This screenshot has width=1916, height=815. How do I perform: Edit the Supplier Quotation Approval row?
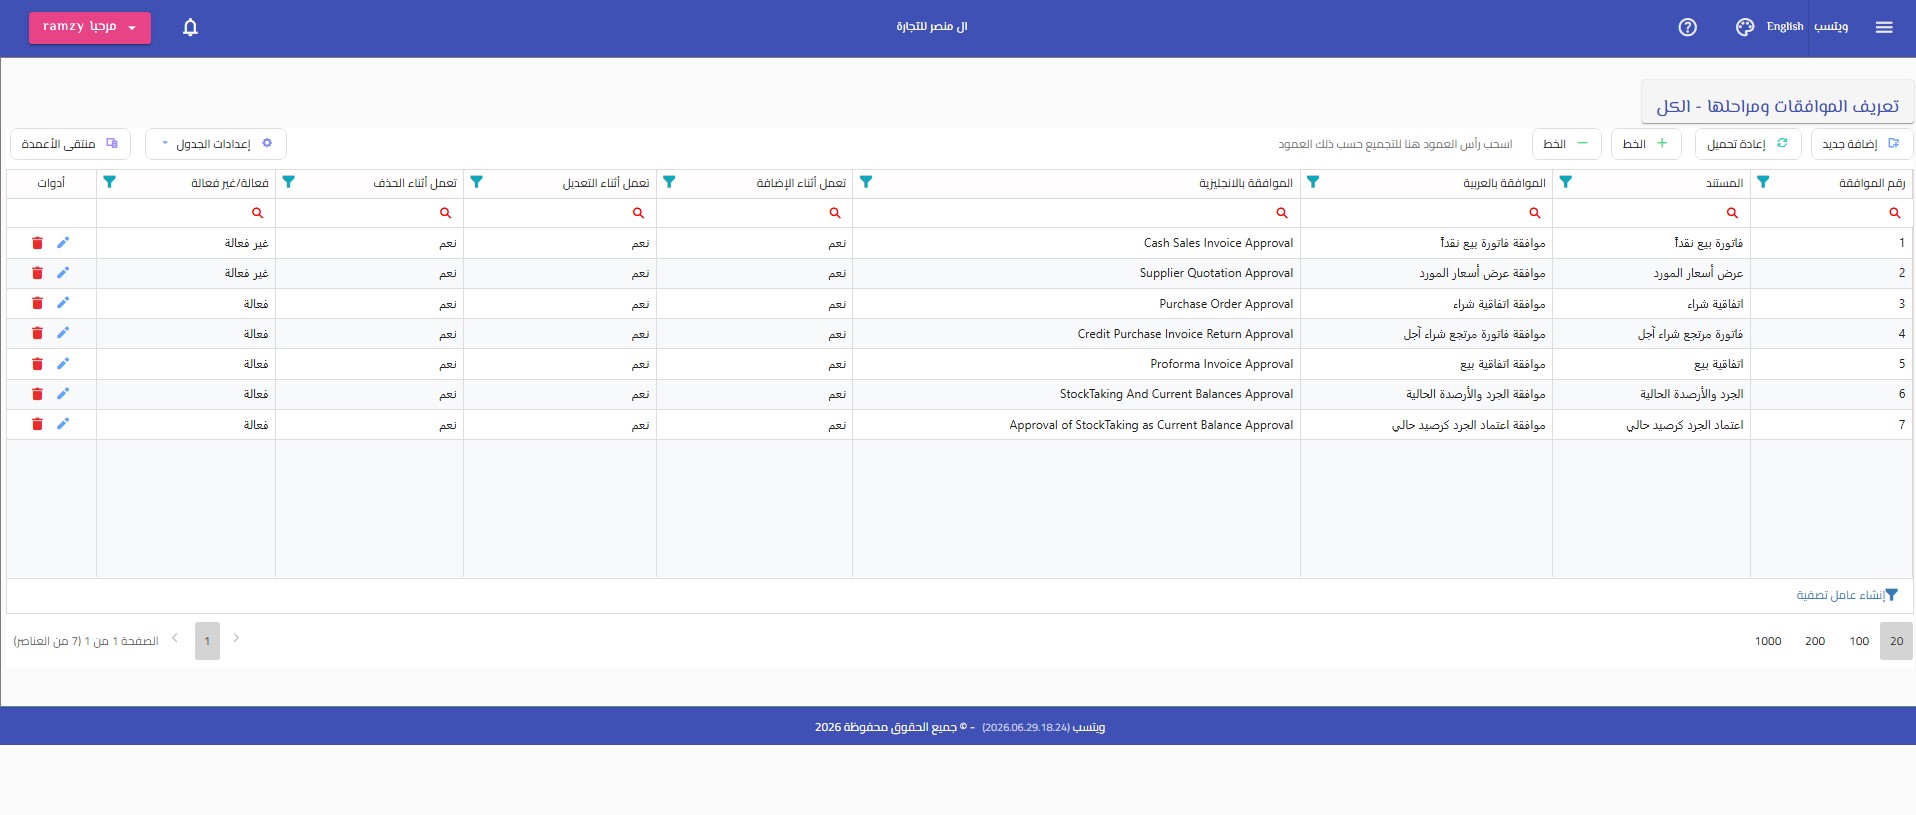(x=63, y=273)
